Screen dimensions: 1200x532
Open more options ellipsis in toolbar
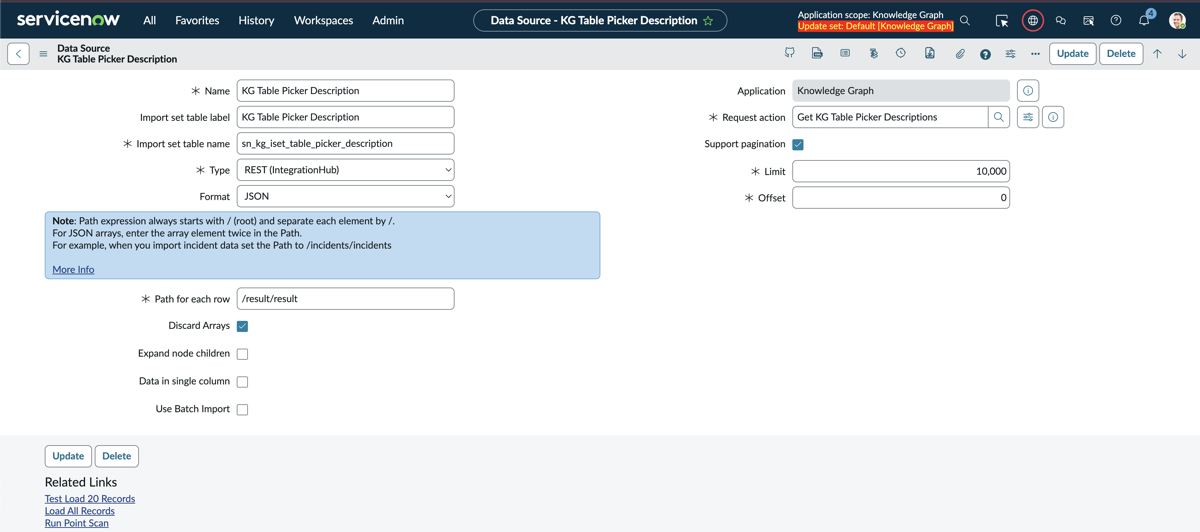tap(1035, 54)
